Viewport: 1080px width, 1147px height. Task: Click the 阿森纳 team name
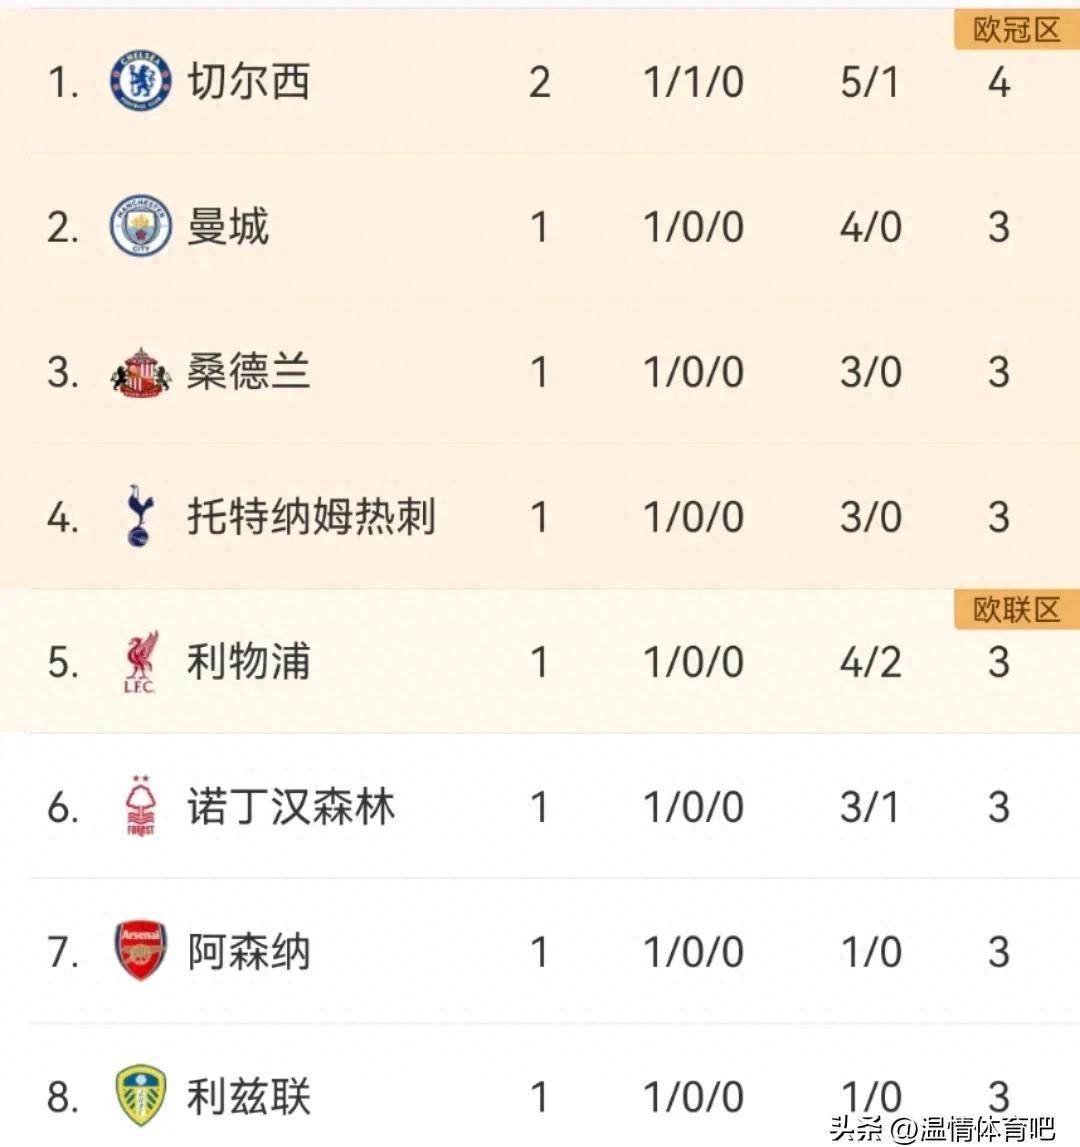[x=249, y=952]
